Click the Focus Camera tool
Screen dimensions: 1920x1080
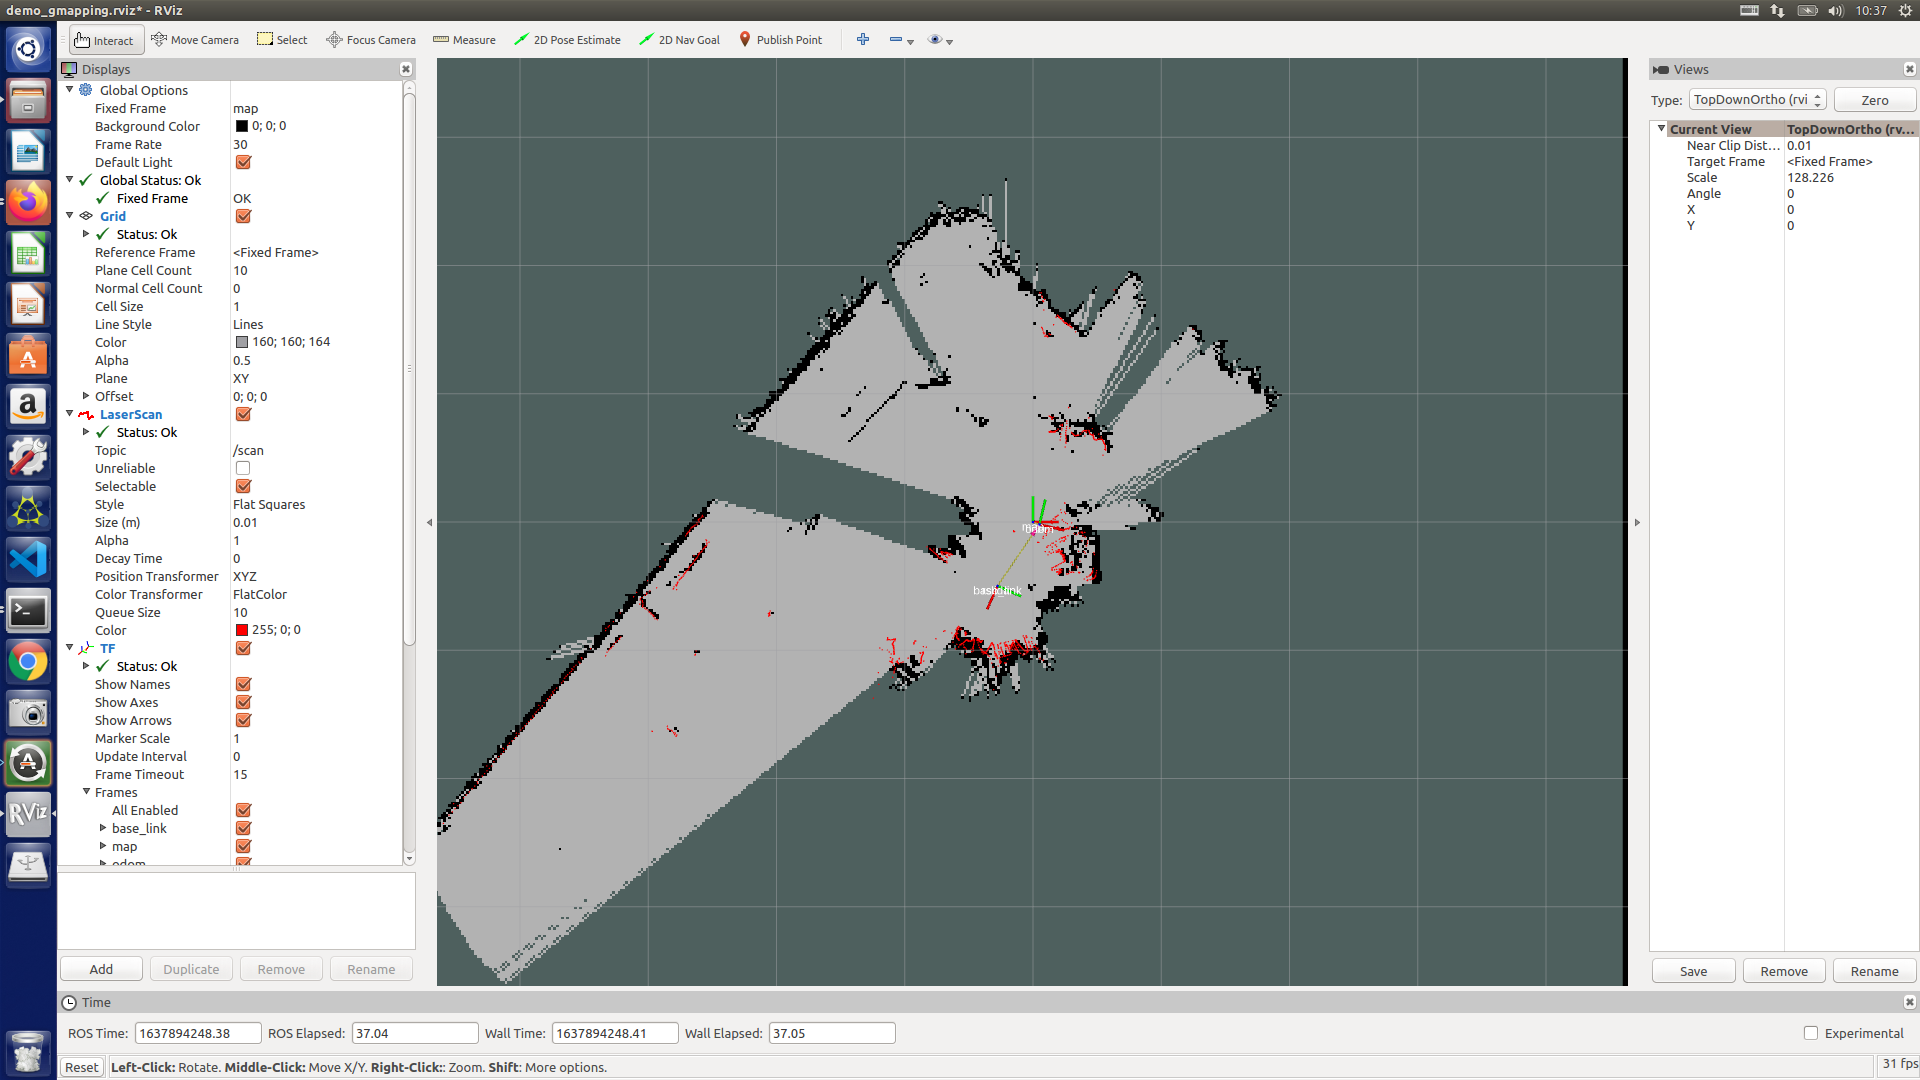click(x=370, y=40)
